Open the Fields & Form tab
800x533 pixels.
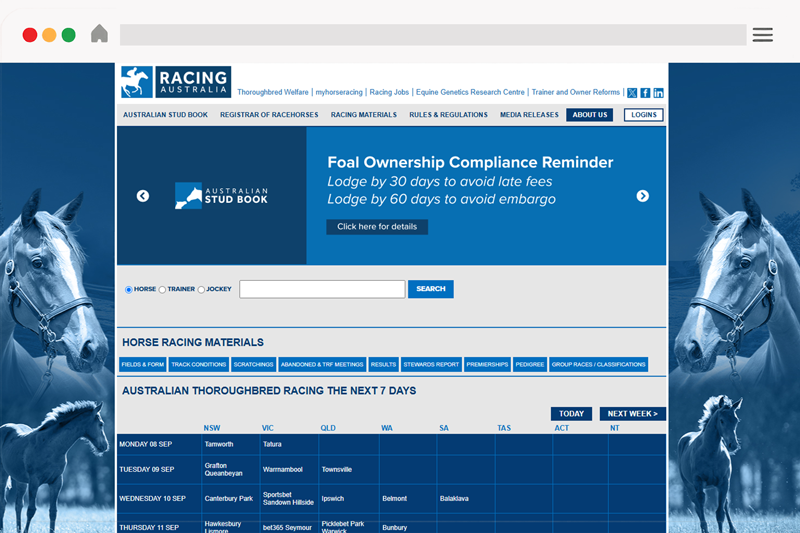(x=143, y=364)
